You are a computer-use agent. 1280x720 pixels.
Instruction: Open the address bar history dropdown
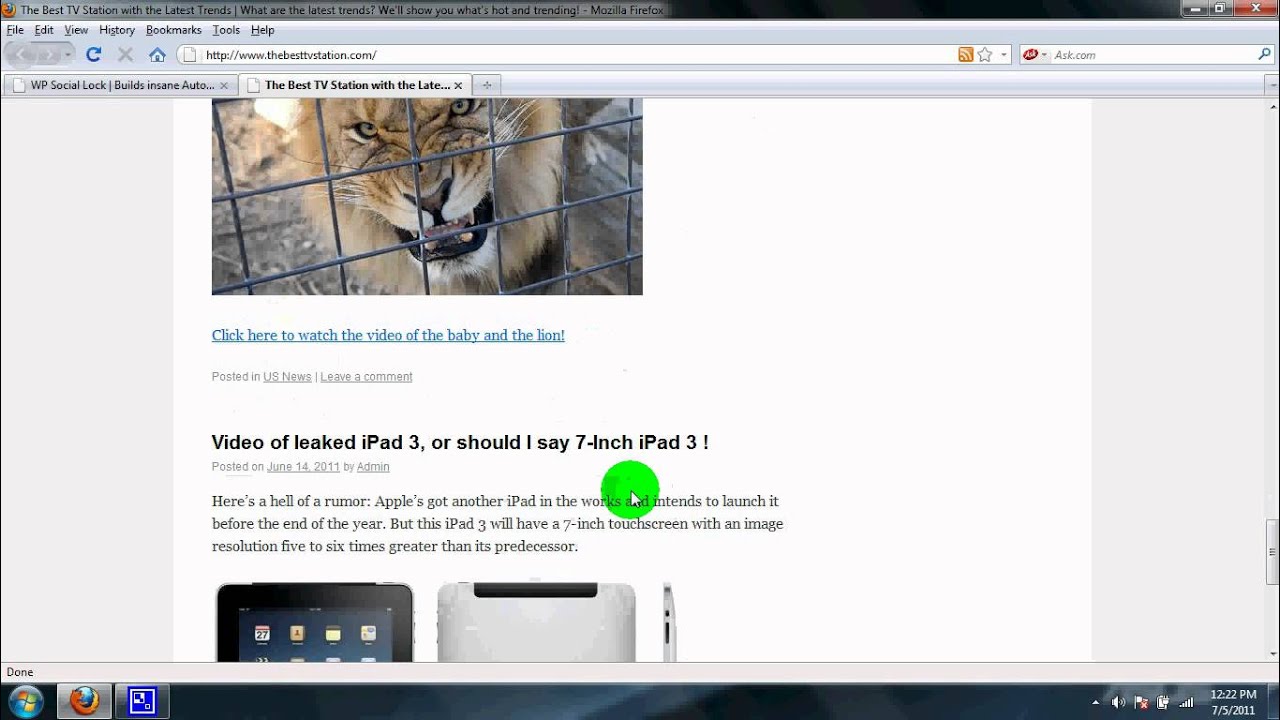click(1004, 55)
